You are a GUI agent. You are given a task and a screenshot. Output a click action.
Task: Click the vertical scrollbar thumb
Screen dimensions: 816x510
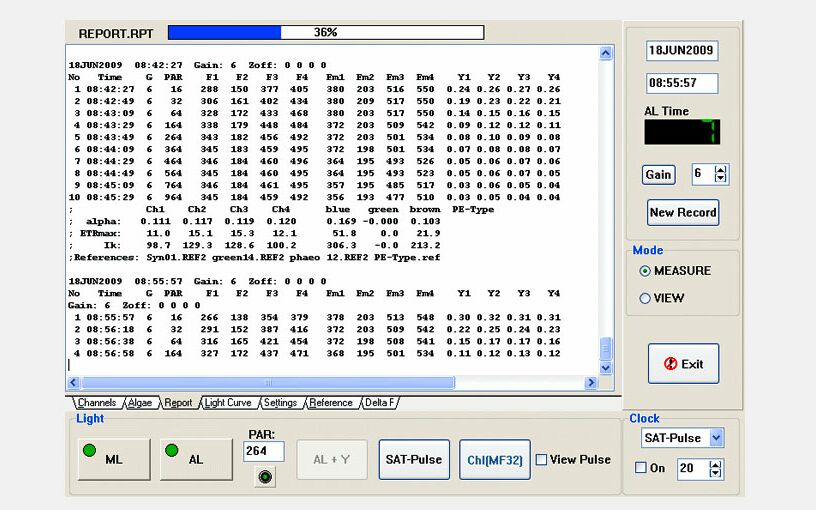pos(605,349)
